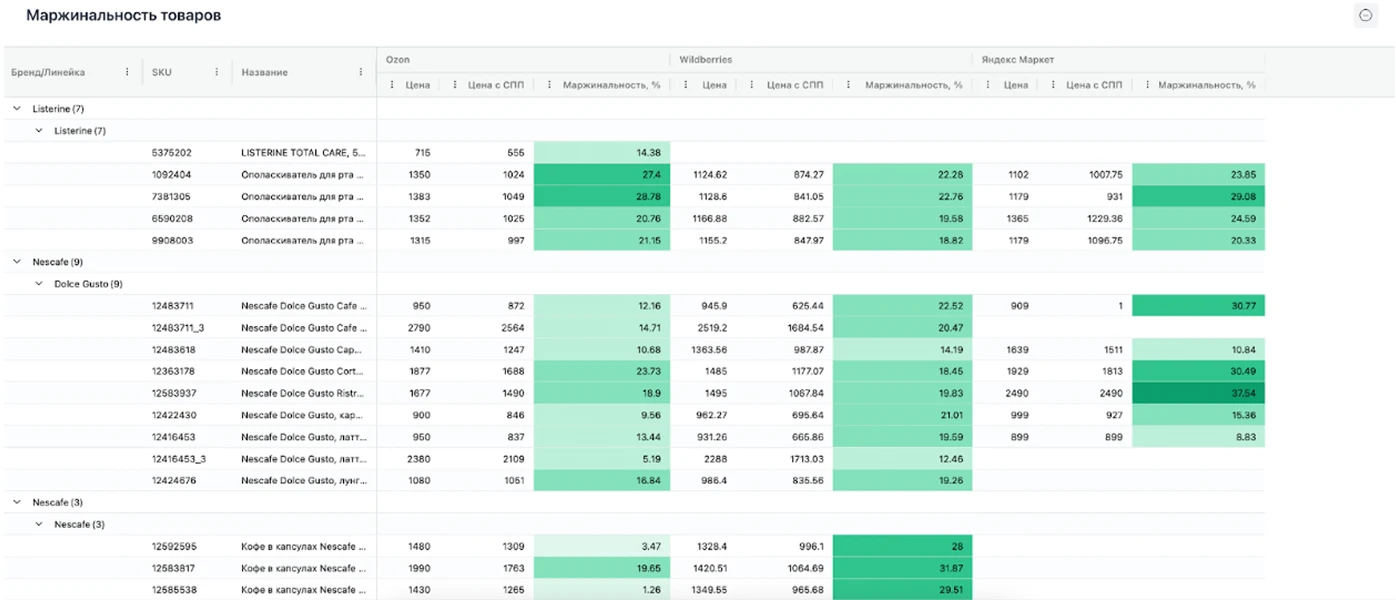
Task: Select SKU cell 12585538
Action: click(174, 590)
